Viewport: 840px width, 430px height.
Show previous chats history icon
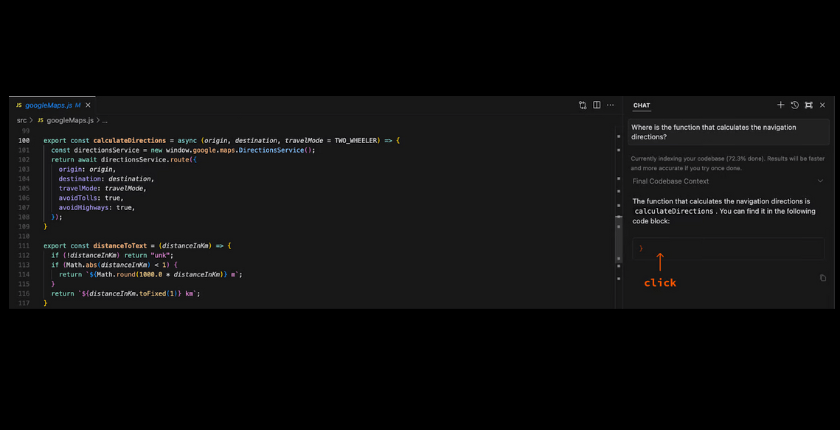pyautogui.click(x=795, y=105)
